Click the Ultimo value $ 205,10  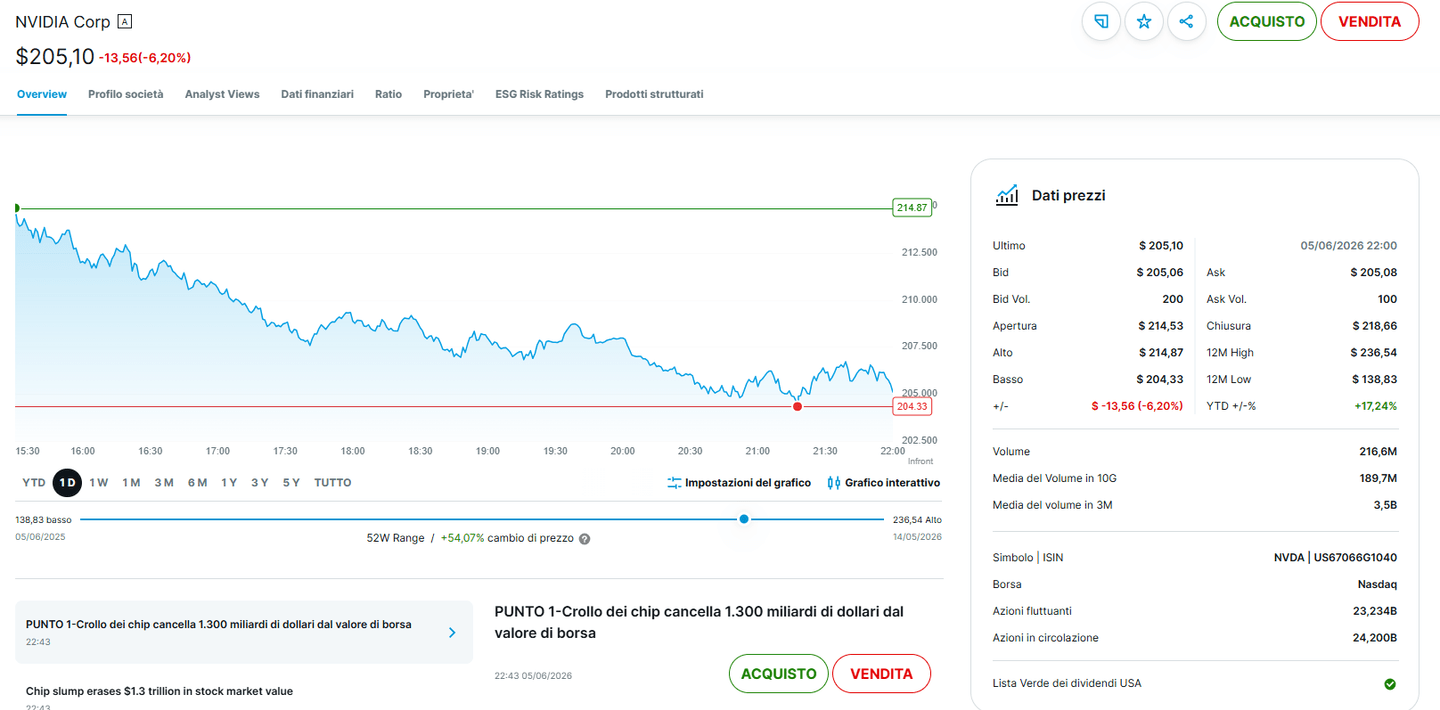coord(1161,246)
